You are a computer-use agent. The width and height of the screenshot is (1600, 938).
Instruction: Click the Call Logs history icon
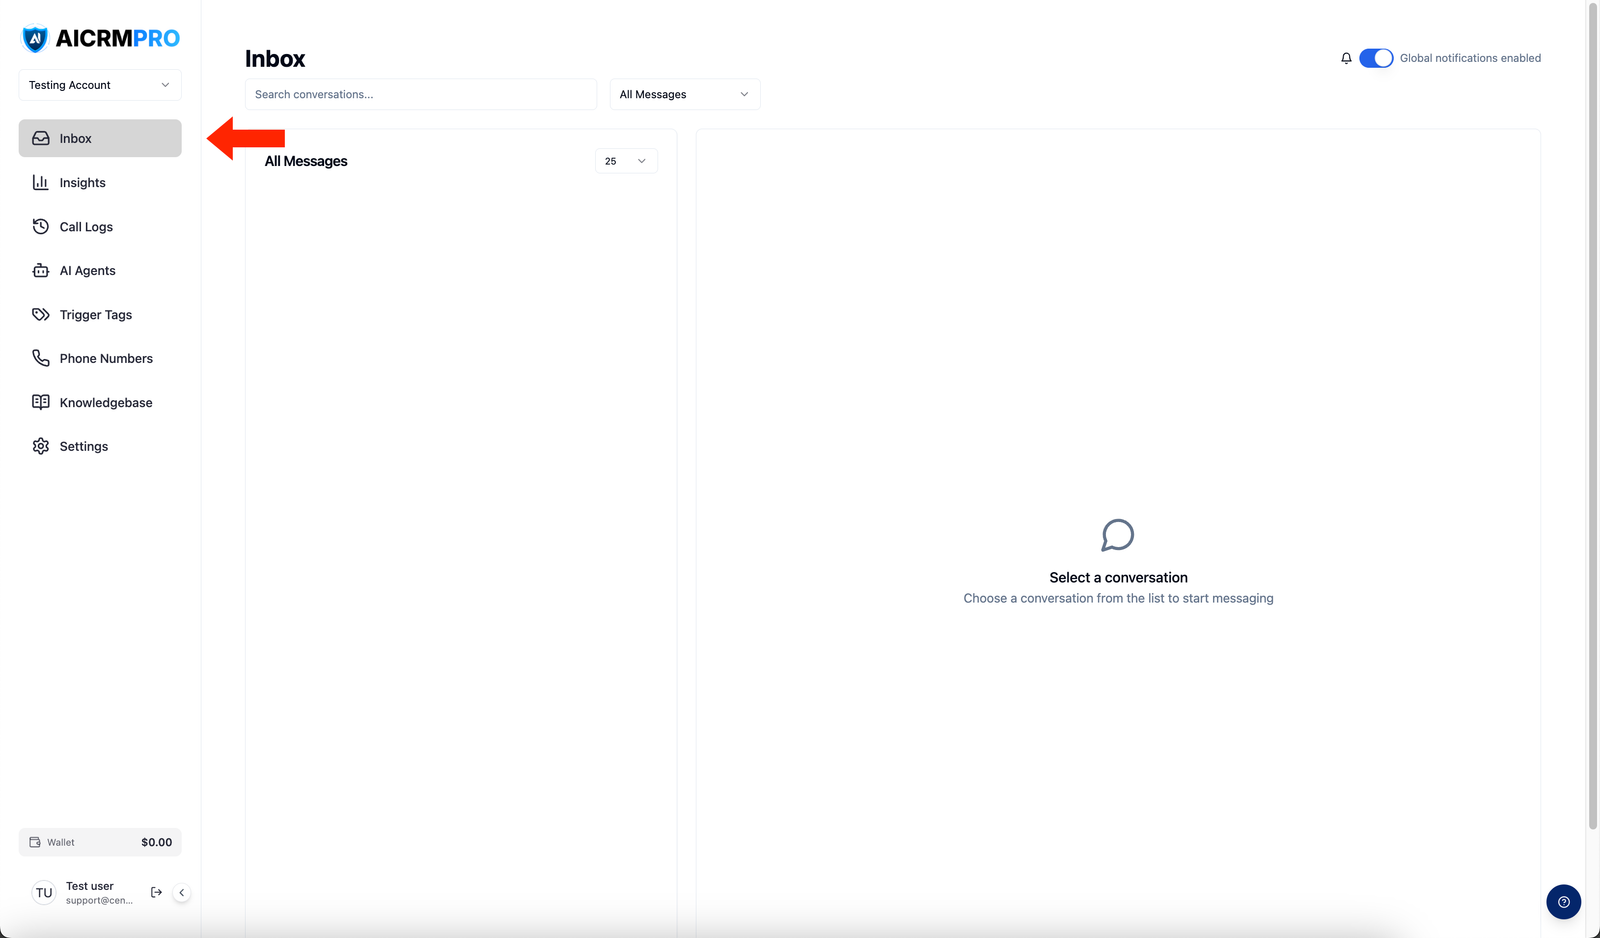tap(41, 226)
